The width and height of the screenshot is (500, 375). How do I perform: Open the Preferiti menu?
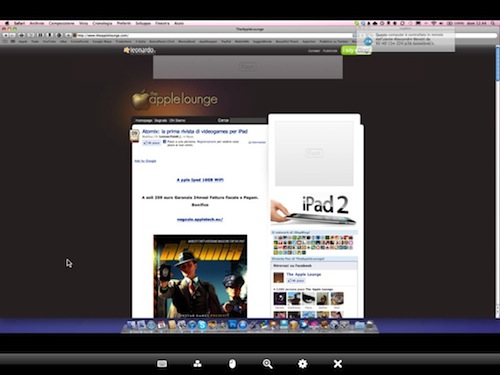click(124, 23)
